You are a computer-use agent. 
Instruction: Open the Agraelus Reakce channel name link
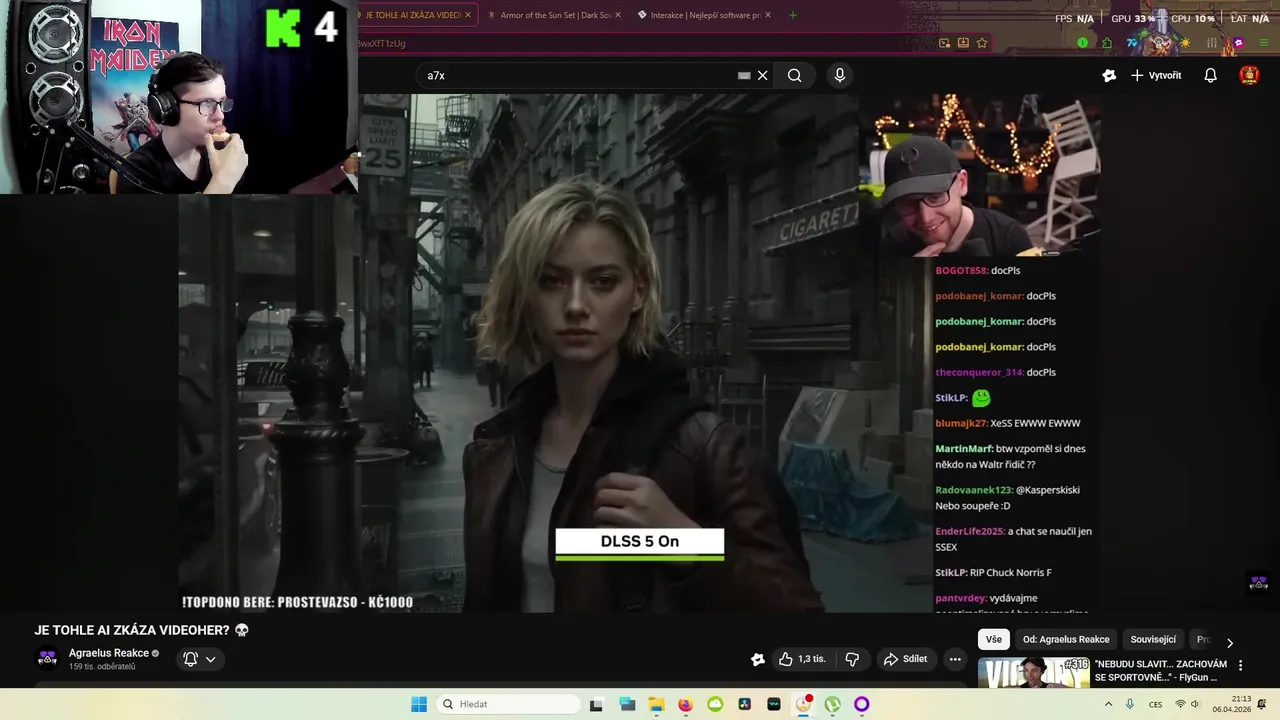(x=109, y=653)
